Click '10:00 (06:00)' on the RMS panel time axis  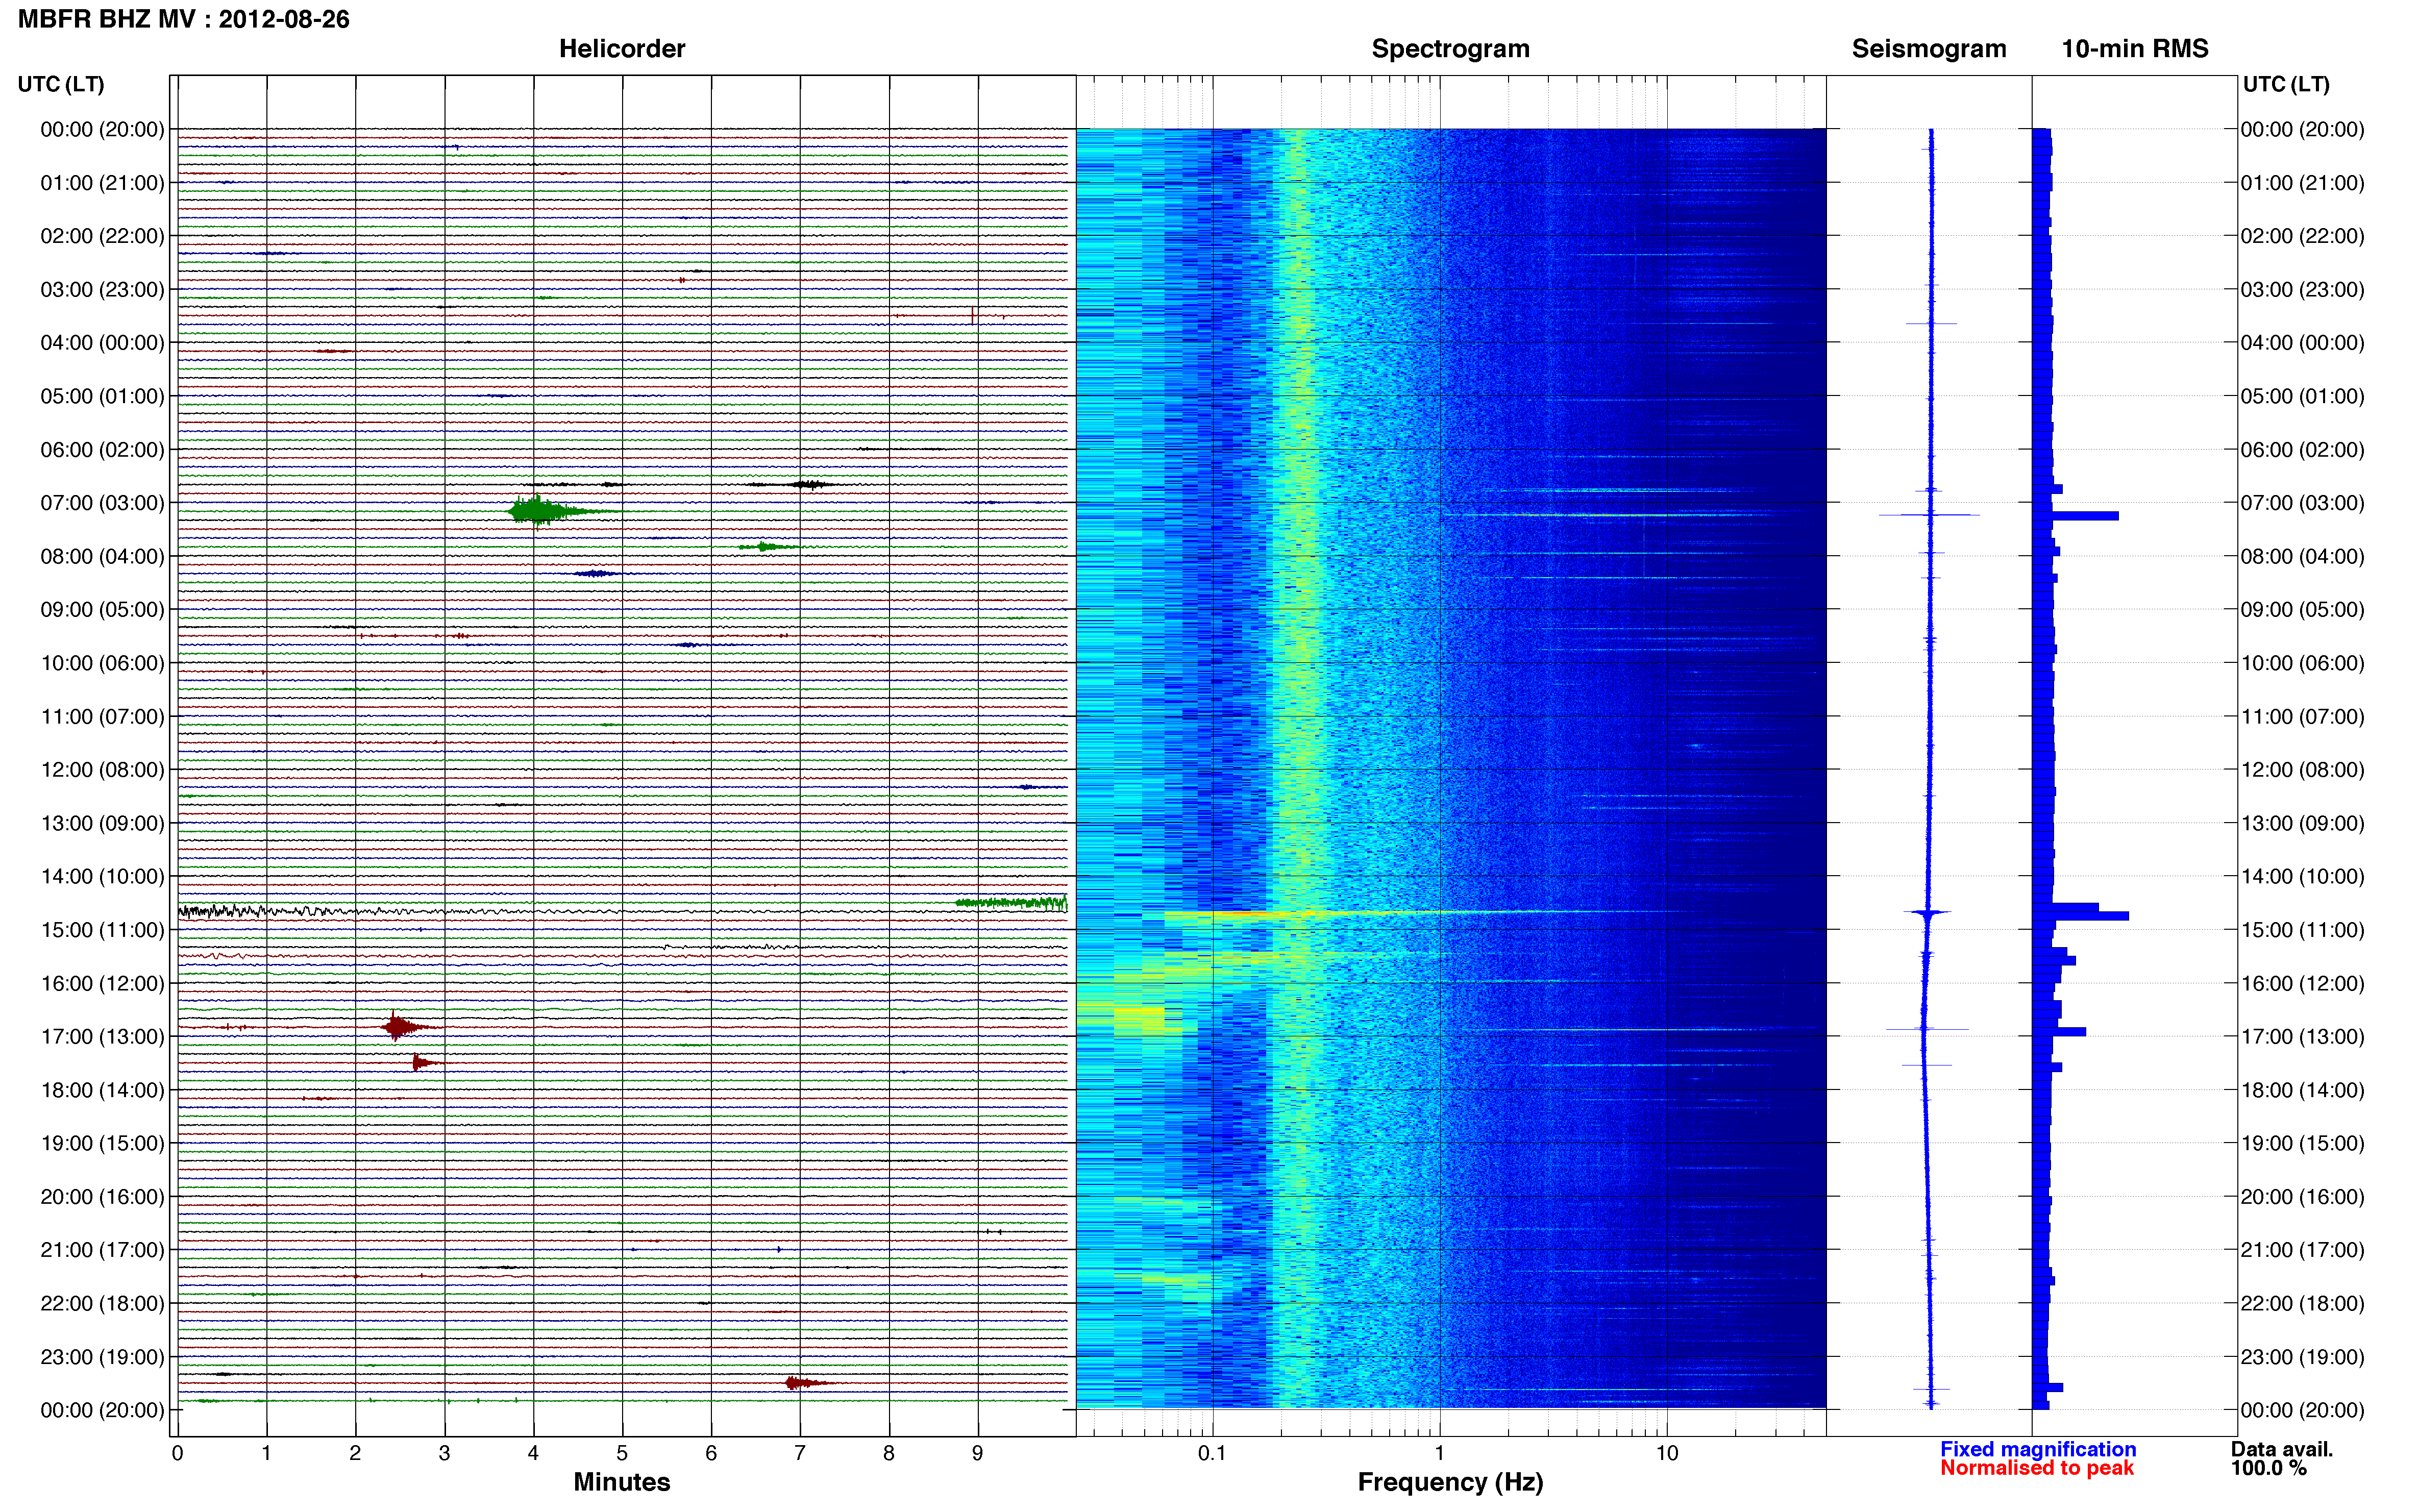(x=2302, y=663)
